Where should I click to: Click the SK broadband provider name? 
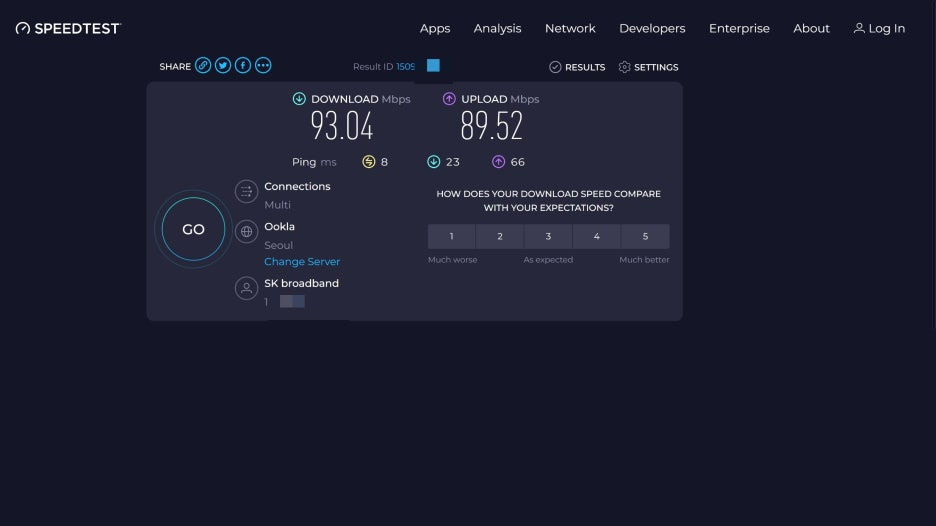click(301, 283)
